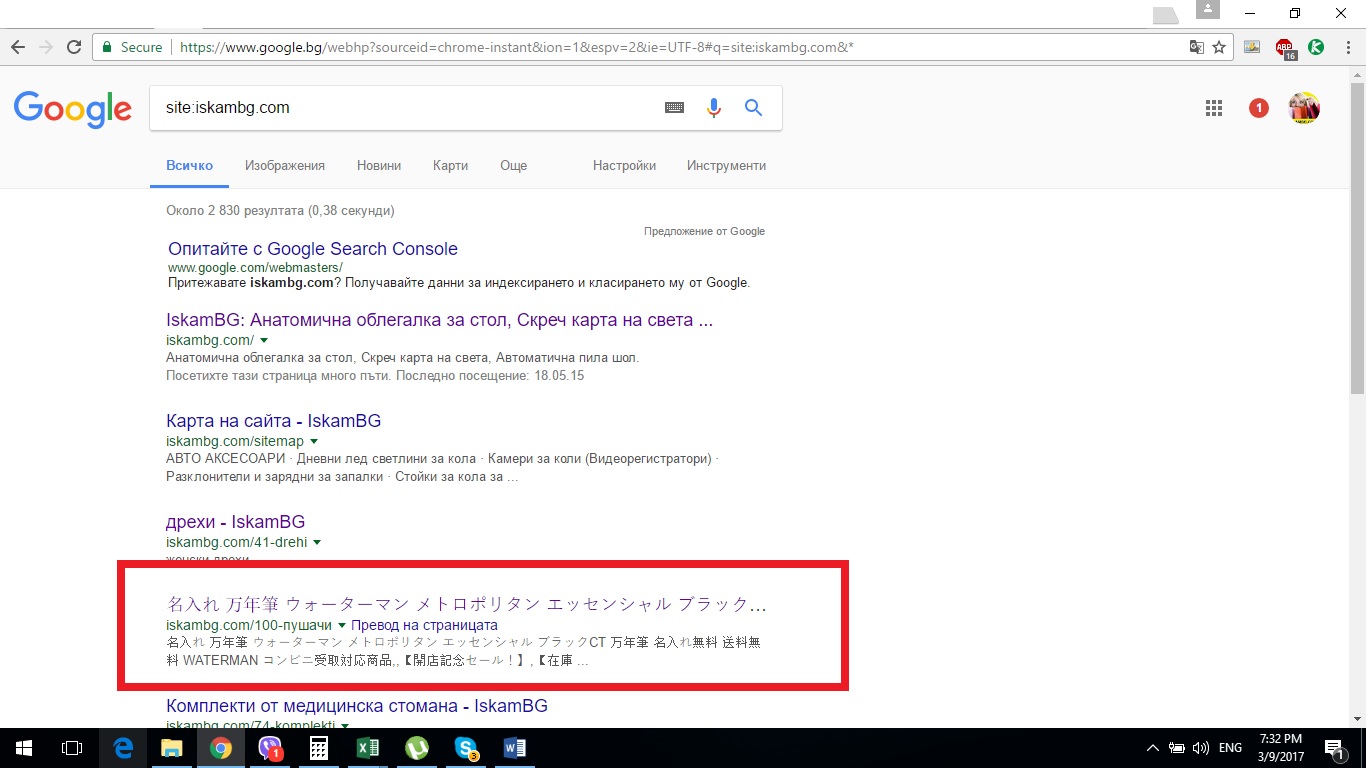
Task: Open Chrome's three-dot menu
Action: 1346,47
